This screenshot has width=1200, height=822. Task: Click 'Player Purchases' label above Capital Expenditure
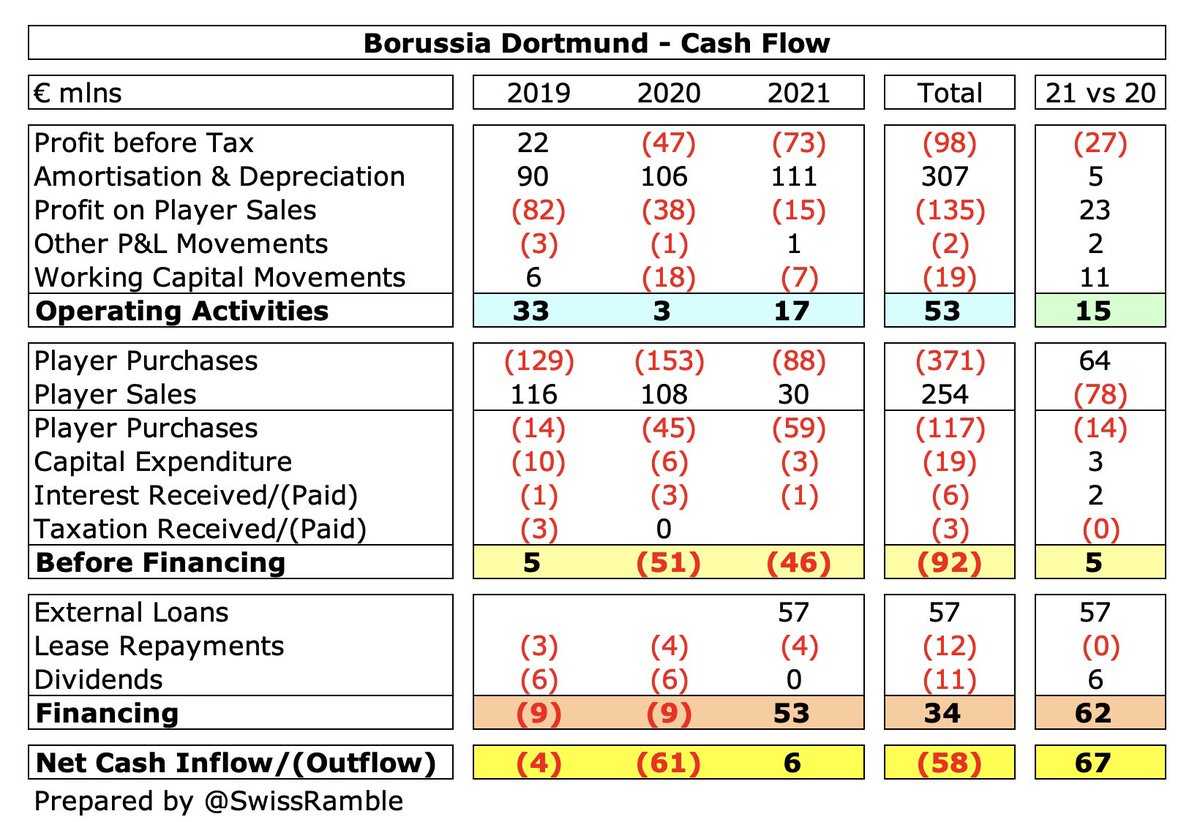146,428
